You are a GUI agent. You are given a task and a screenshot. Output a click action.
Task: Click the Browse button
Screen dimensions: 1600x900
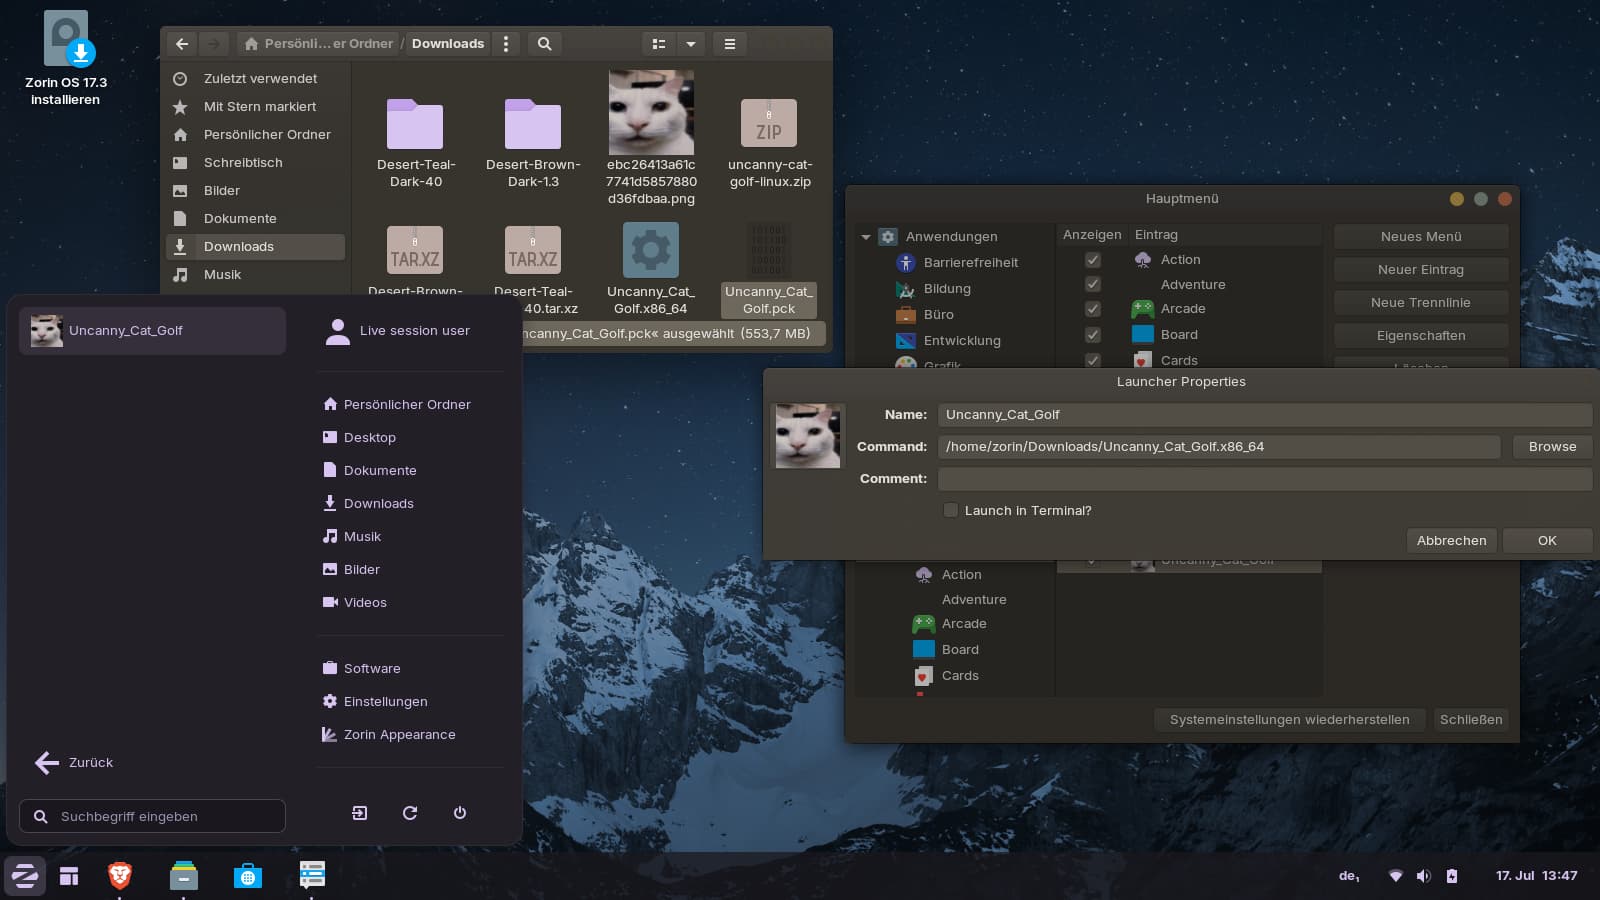1552,447
